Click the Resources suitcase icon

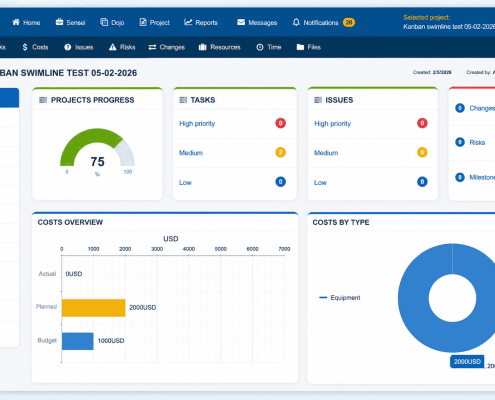point(203,47)
